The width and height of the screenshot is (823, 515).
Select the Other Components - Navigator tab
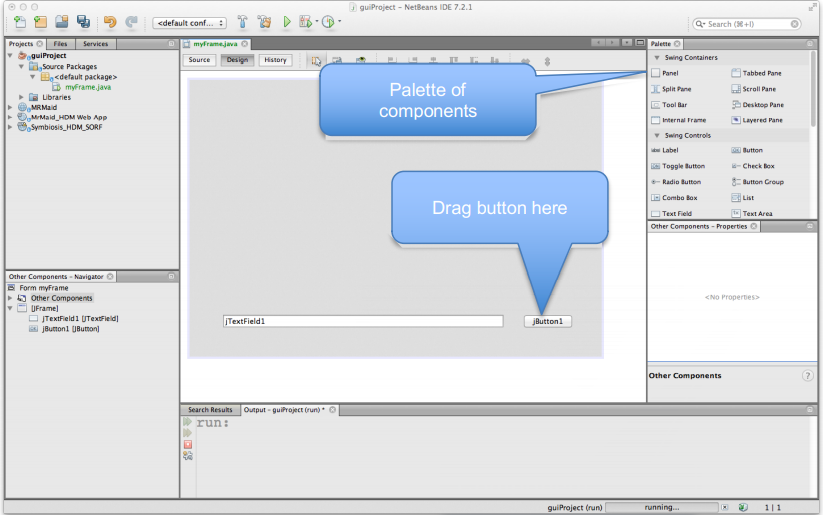click(x=56, y=277)
